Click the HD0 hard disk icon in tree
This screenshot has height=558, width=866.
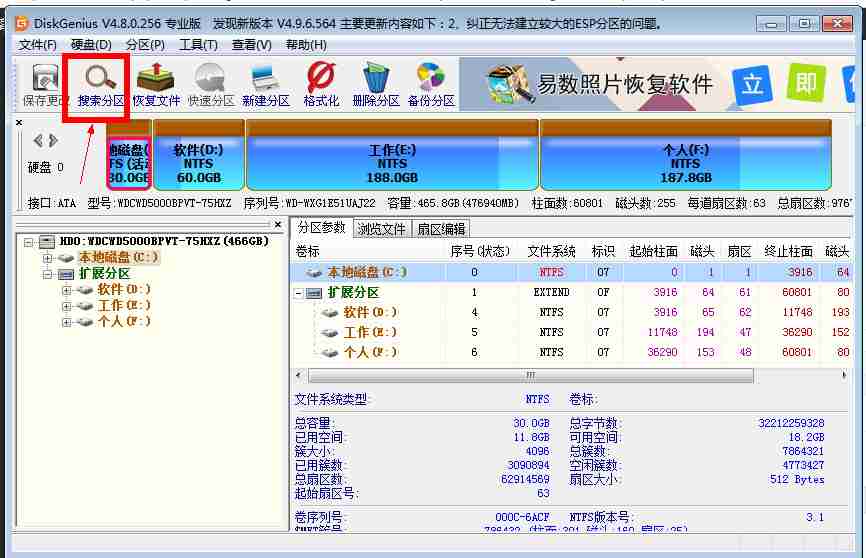coord(47,241)
